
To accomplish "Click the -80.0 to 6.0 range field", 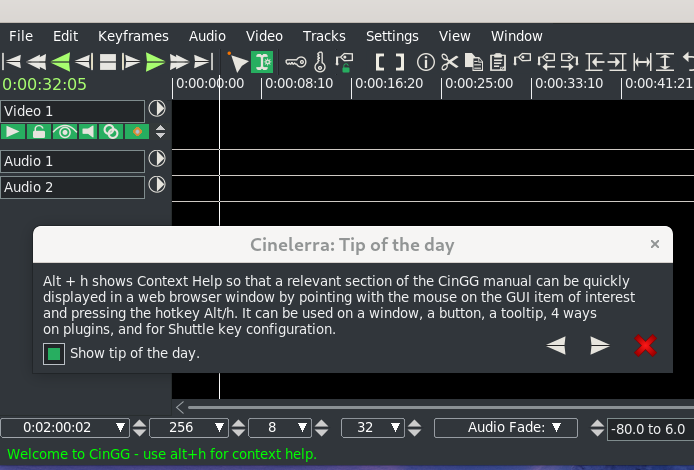I will click(x=647, y=429).
